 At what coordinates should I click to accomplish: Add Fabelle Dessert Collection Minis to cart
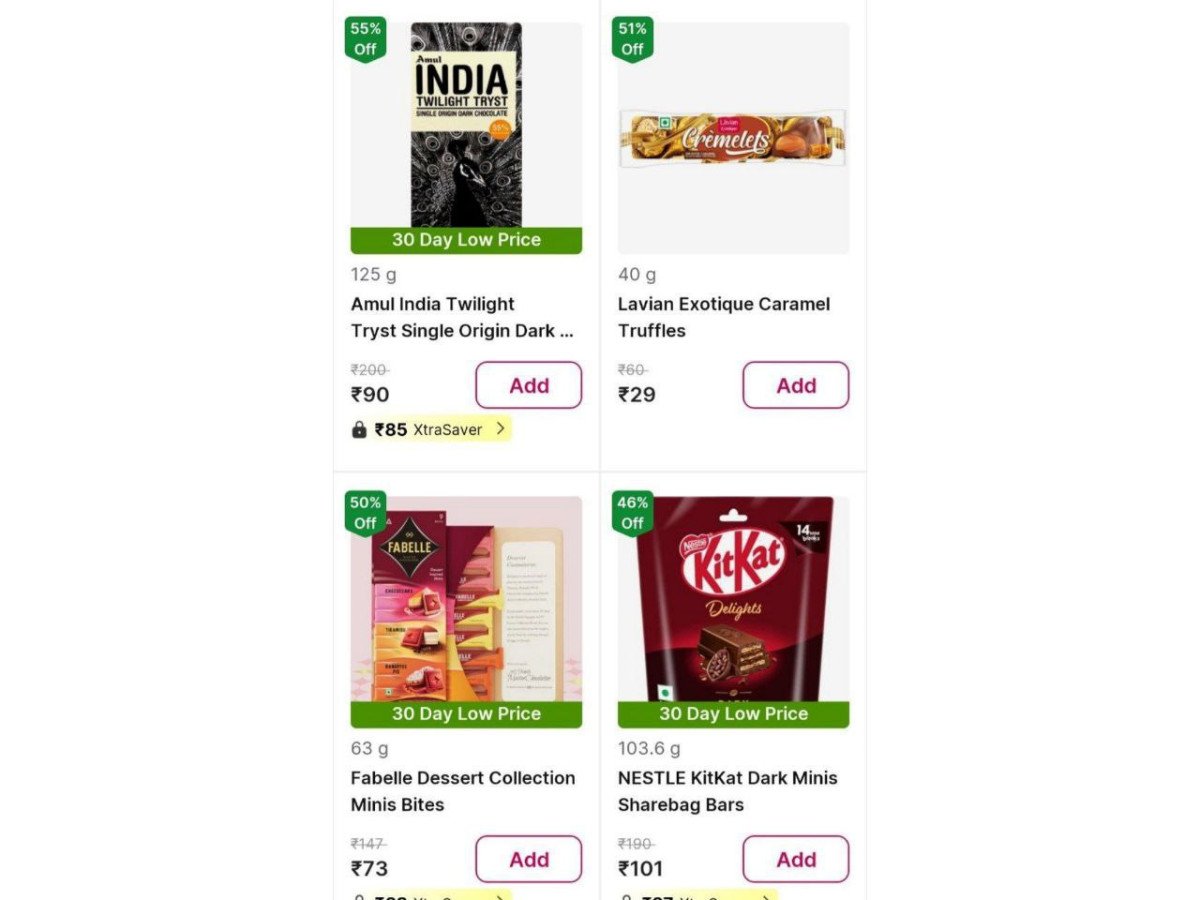[x=528, y=859]
